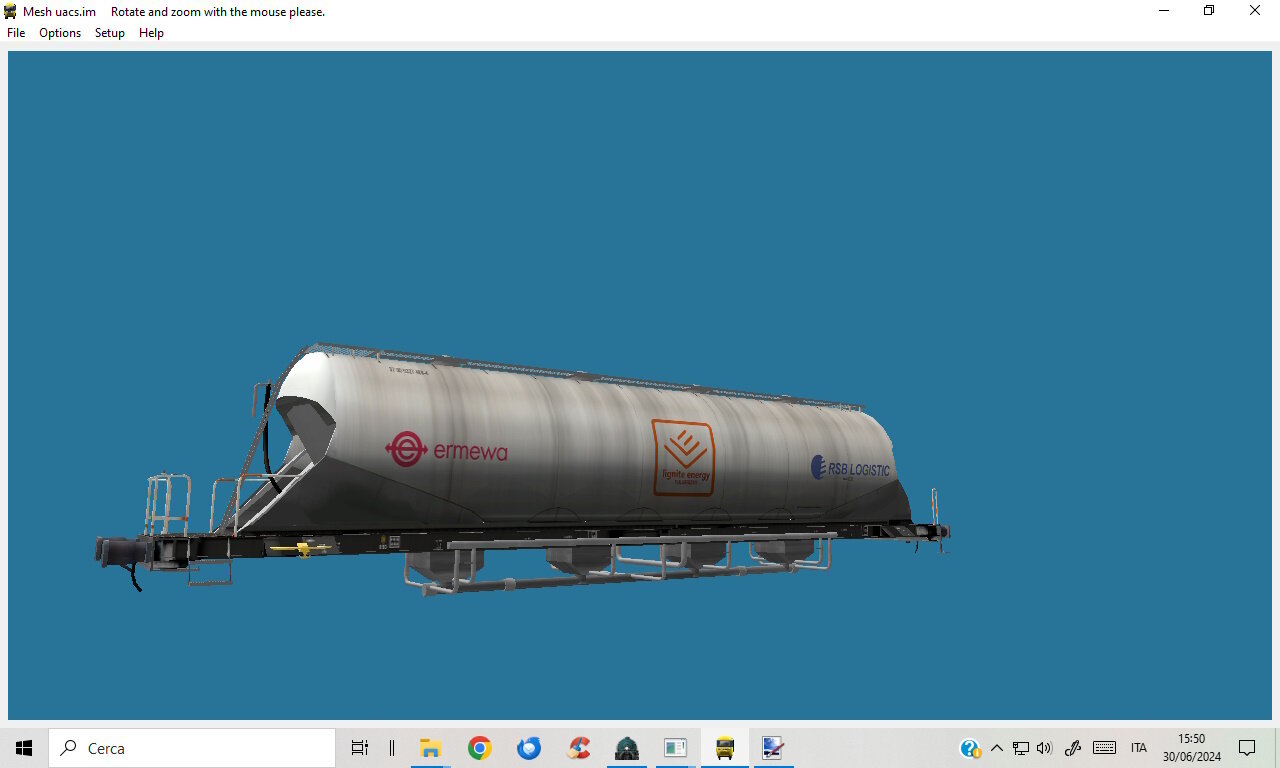The image size is (1280, 768).
Task: Click the help question-mark tray icon
Action: 970,748
